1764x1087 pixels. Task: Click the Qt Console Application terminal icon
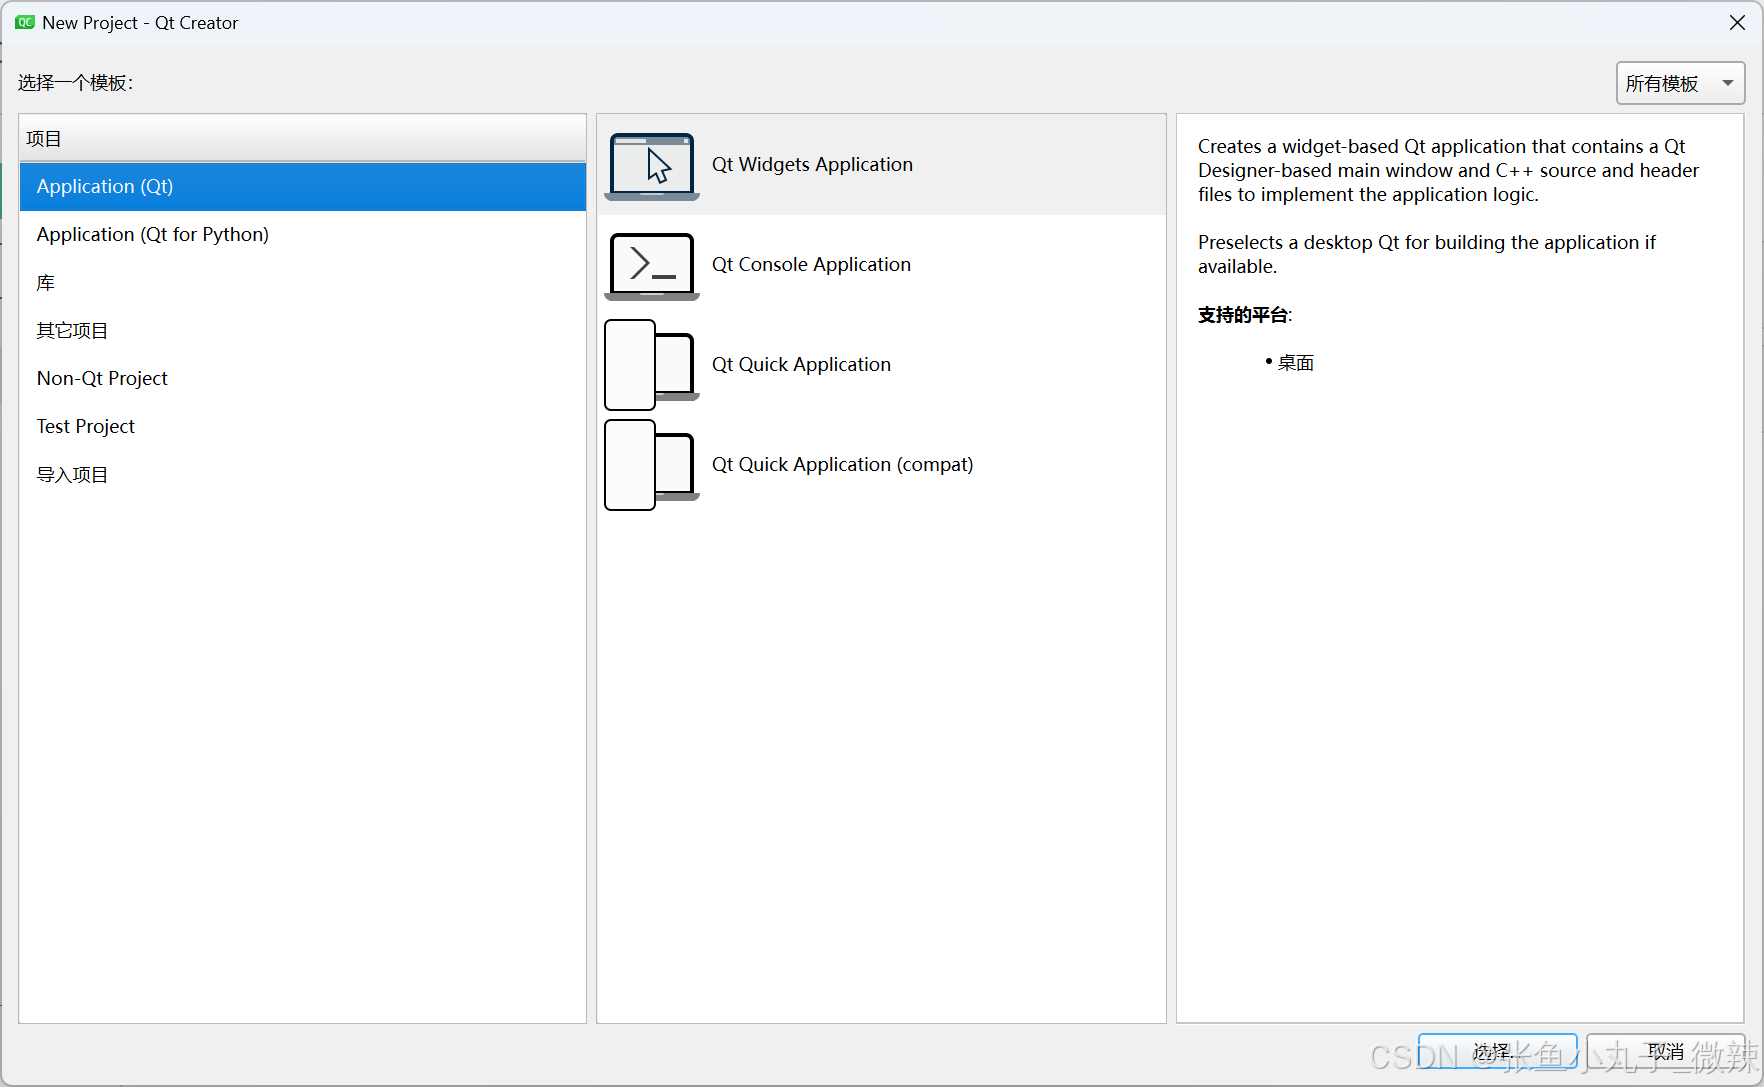652,266
